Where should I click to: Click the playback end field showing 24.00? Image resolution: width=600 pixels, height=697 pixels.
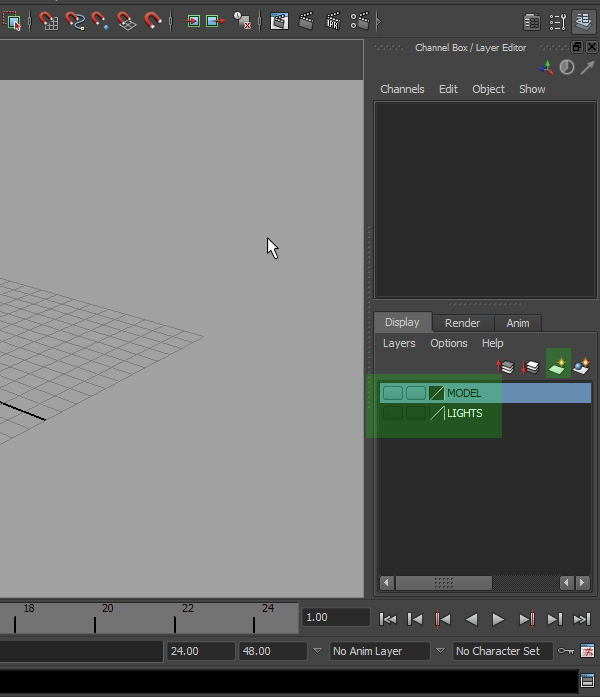pos(200,651)
